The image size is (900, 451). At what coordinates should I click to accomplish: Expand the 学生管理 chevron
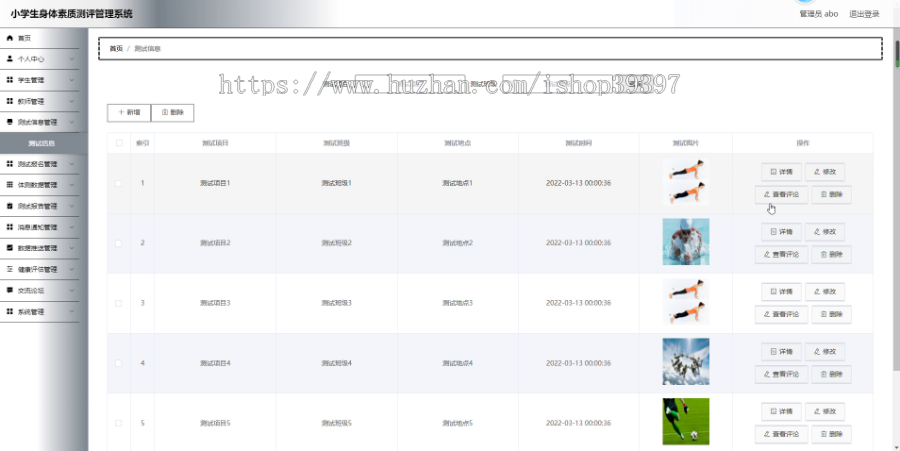[72, 80]
